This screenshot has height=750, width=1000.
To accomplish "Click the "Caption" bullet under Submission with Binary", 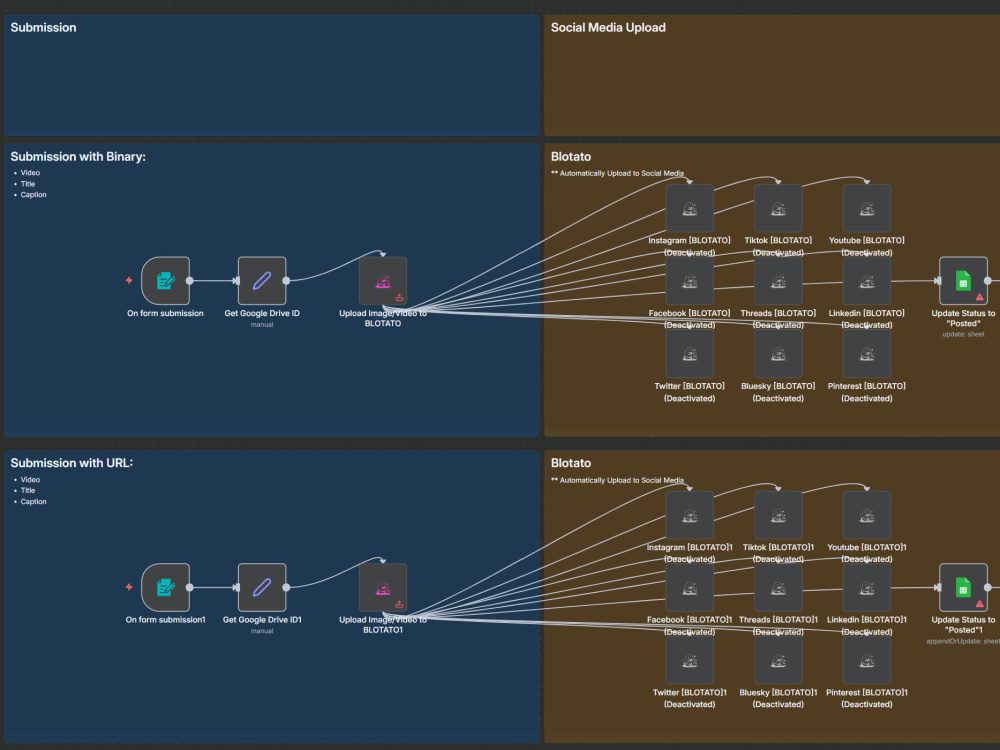I will (x=33, y=195).
